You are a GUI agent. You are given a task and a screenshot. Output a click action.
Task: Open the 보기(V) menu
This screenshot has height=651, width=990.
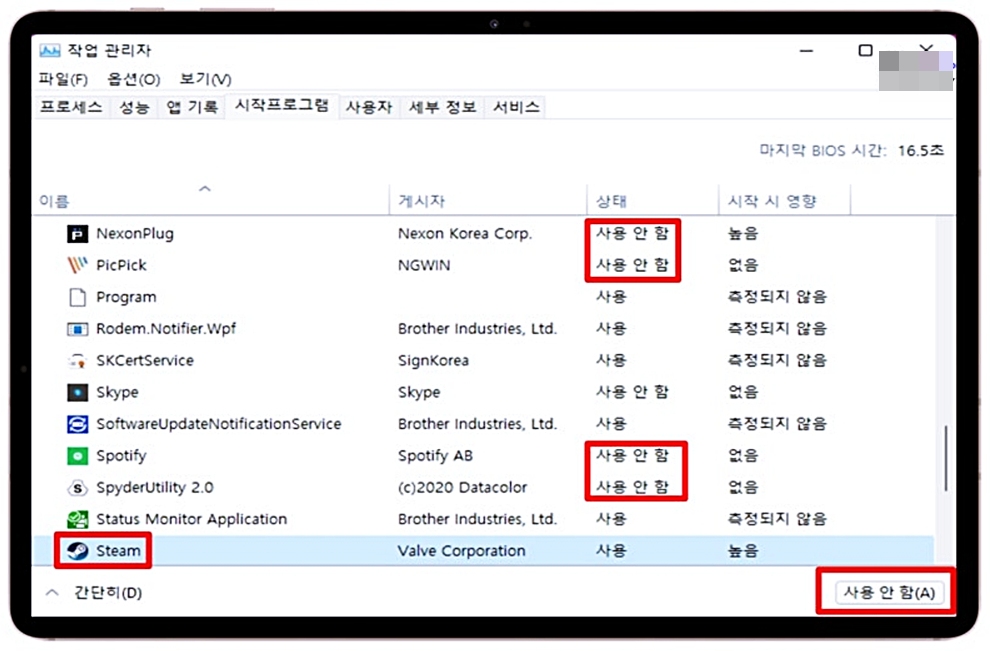point(205,80)
